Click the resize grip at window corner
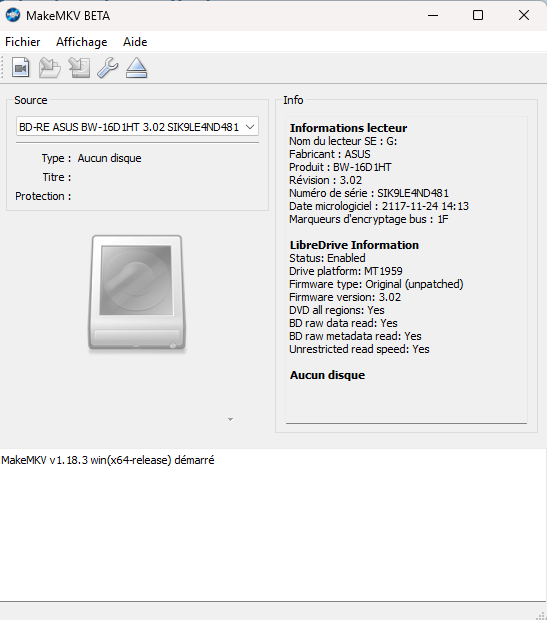Screen dimensions: 547x620 (541, 614)
